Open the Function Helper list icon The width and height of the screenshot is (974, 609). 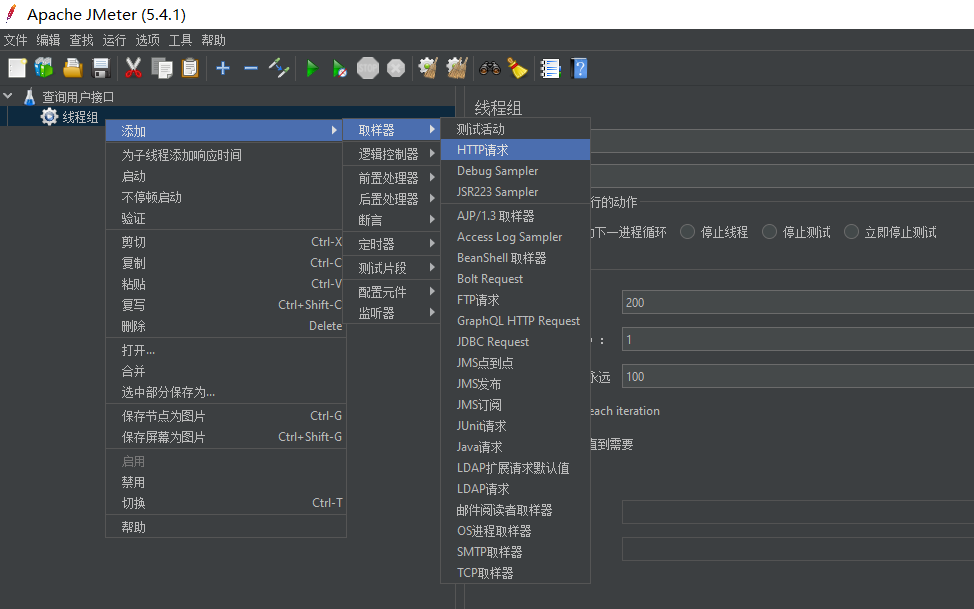pos(550,68)
